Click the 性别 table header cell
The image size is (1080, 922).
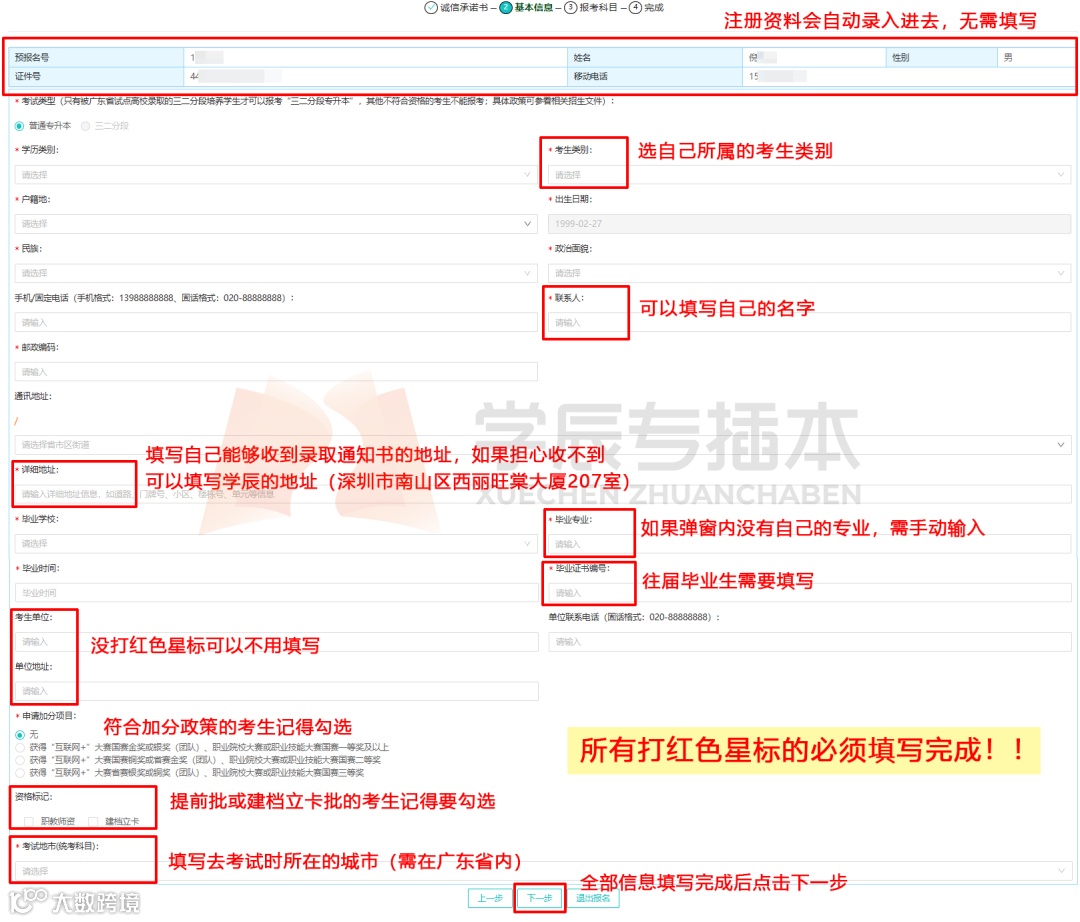click(x=941, y=58)
